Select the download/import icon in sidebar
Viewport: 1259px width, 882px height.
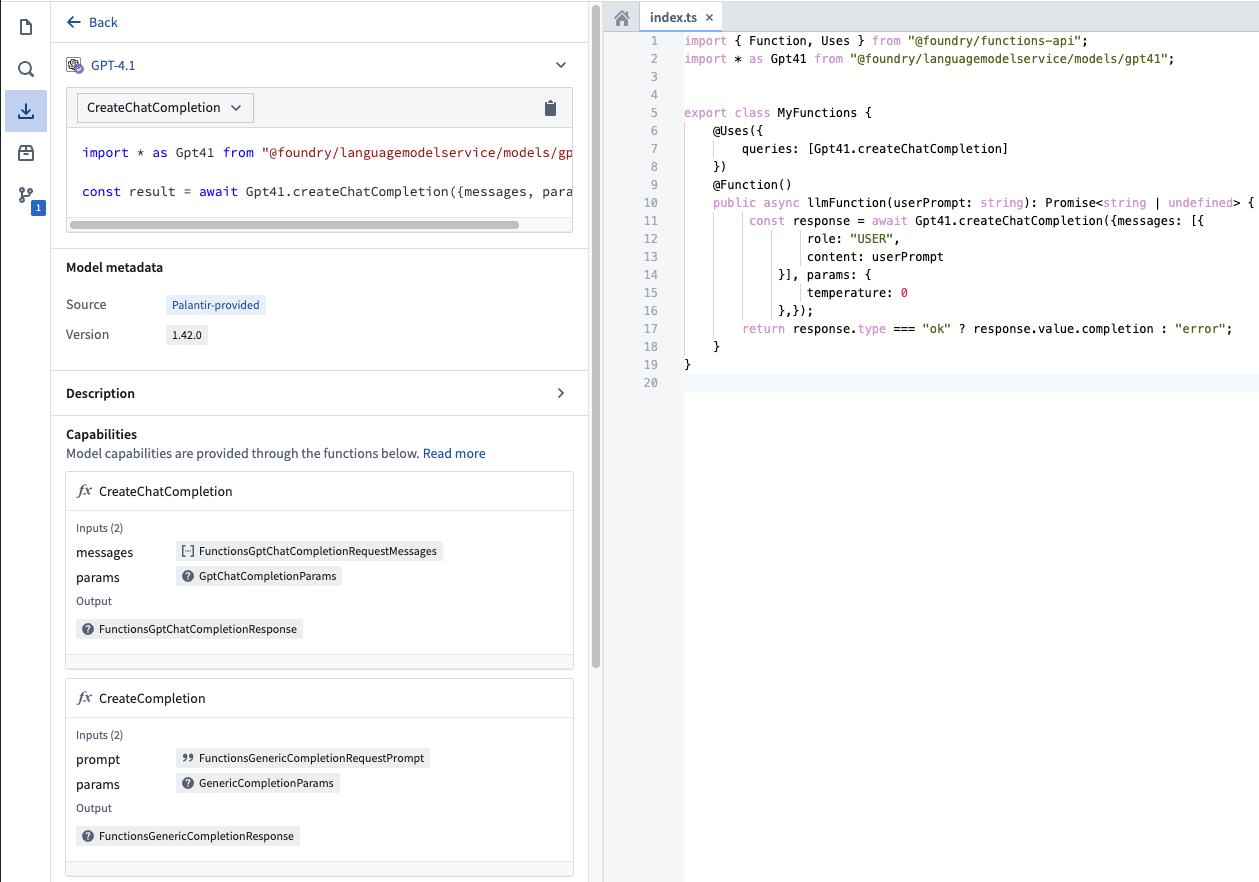(26, 111)
